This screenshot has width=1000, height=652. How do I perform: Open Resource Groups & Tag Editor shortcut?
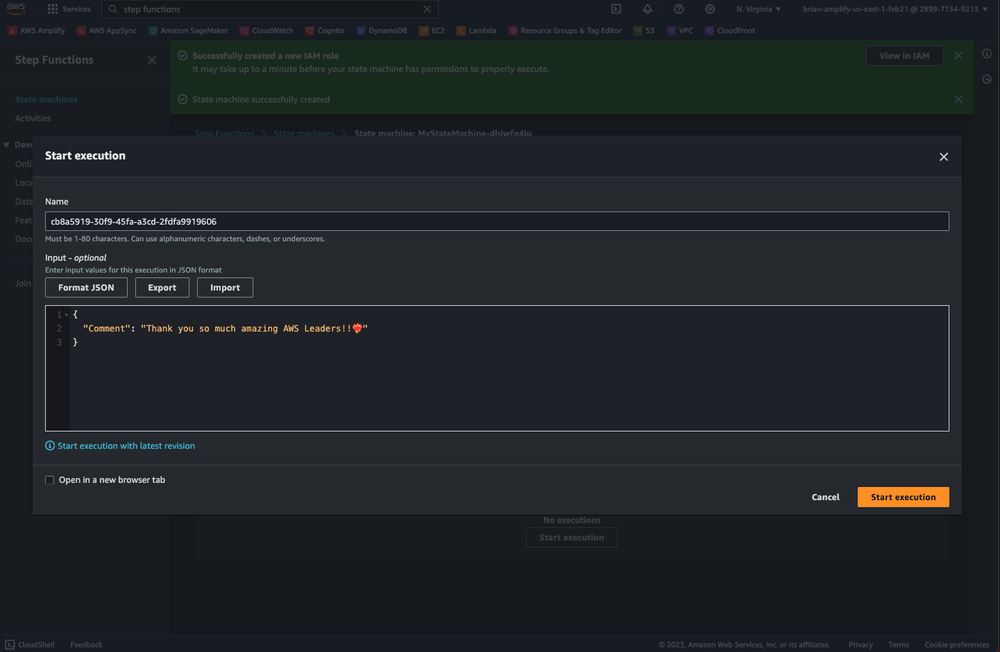pyautogui.click(x=565, y=31)
